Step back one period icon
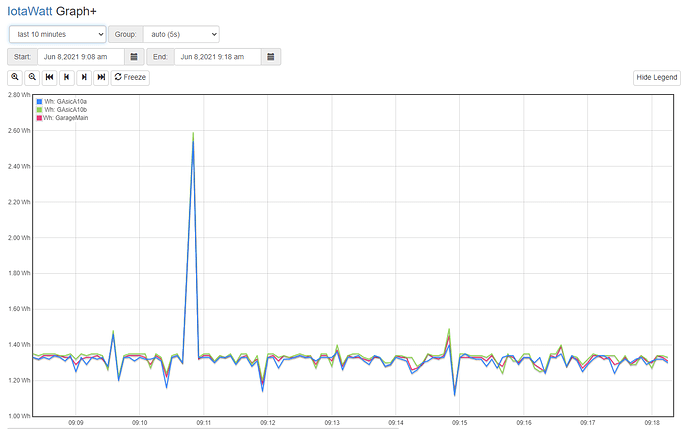Screen dimensions: 690x429 click(x=66, y=77)
